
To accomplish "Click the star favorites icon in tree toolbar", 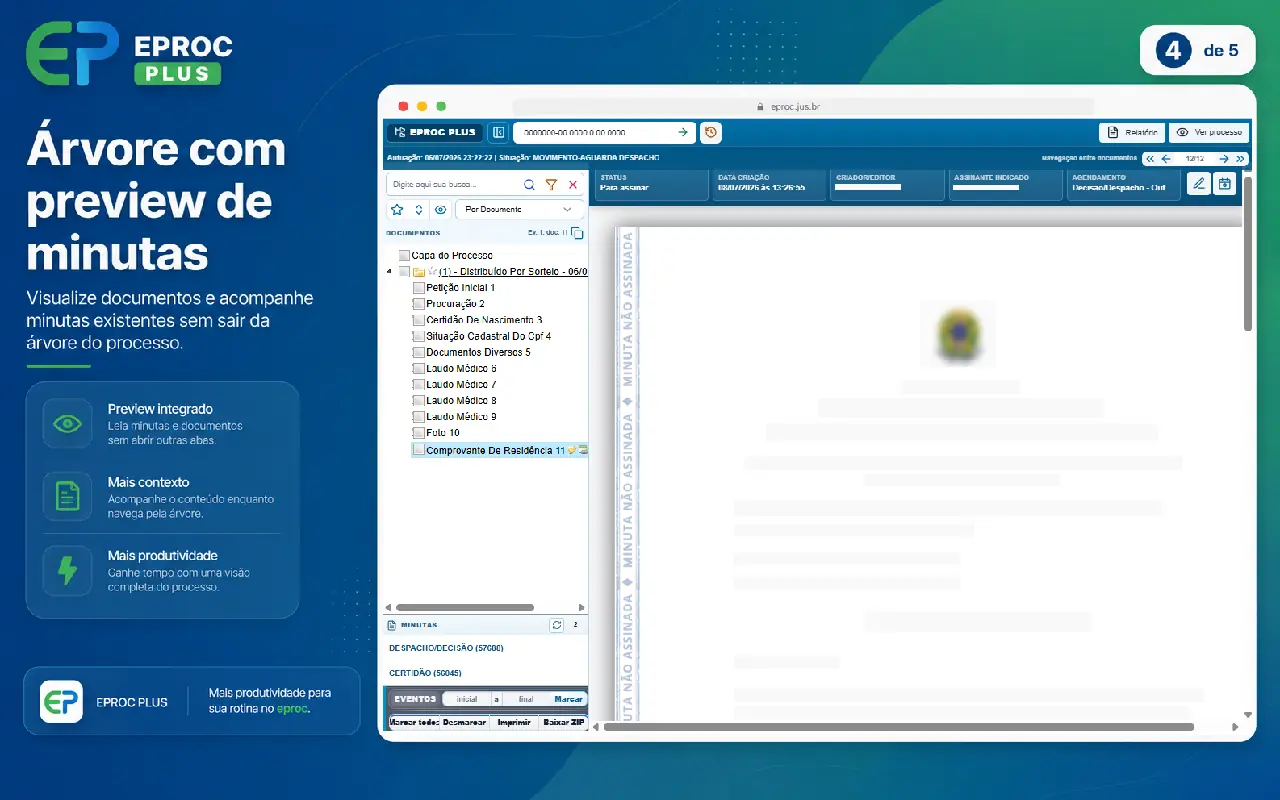I will click(397, 210).
